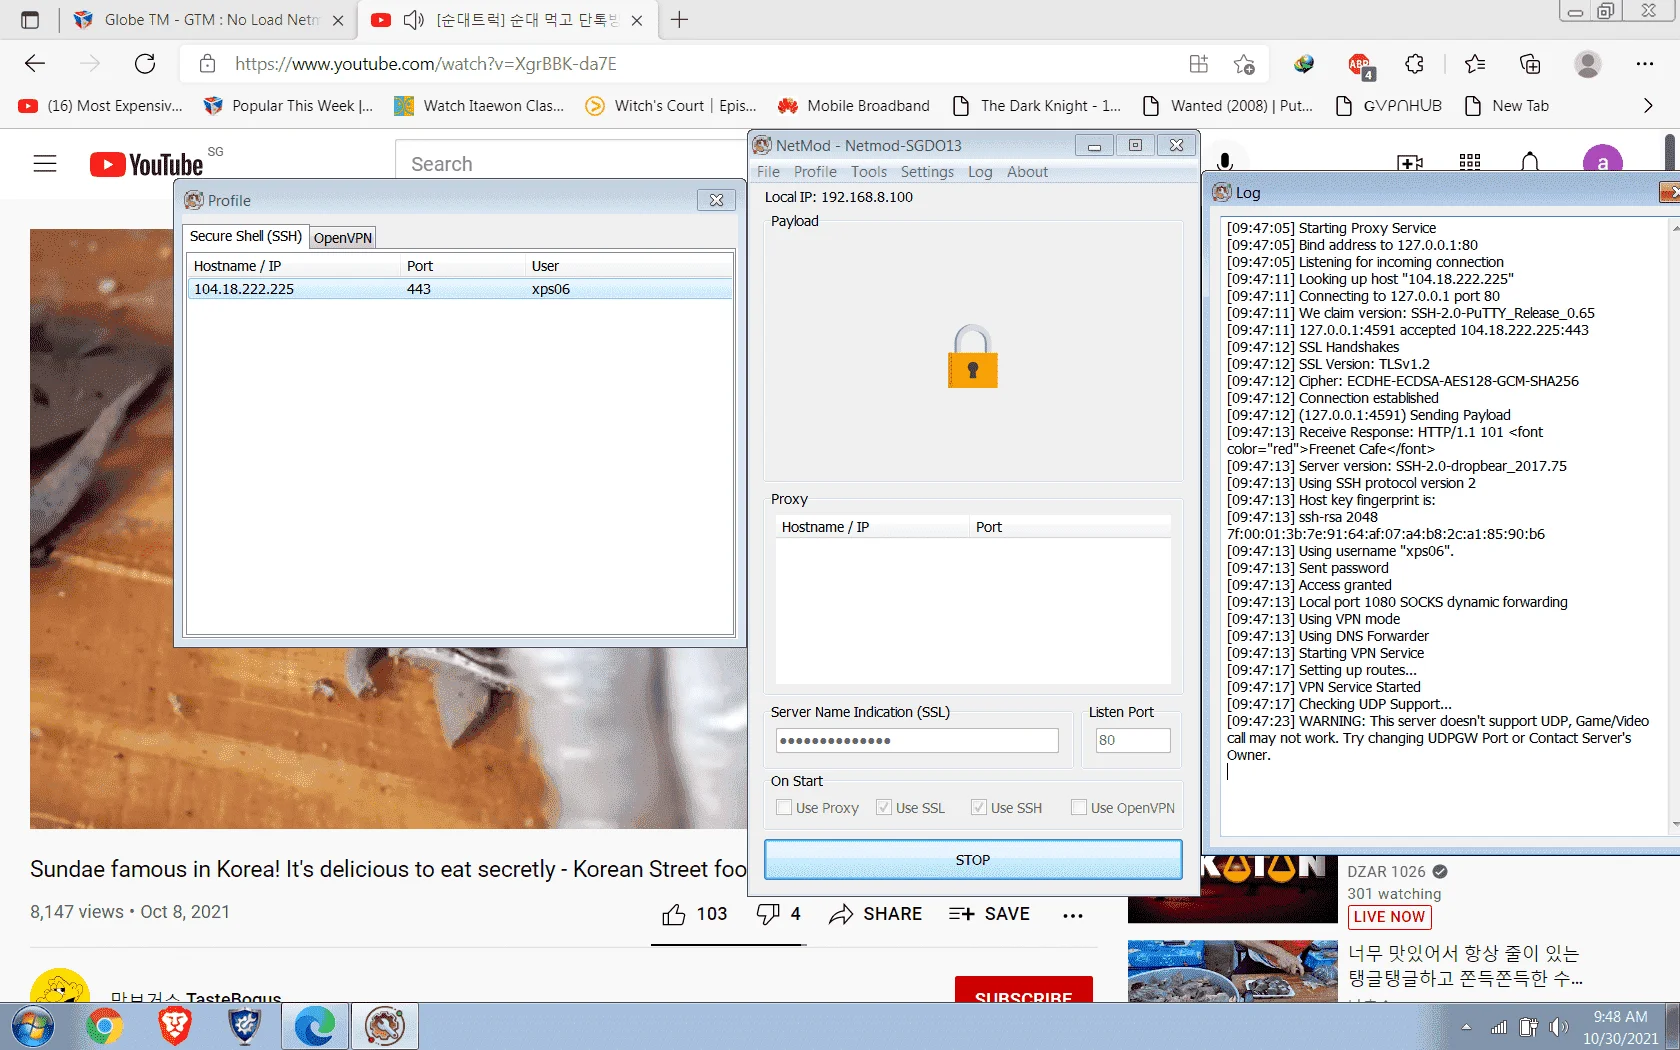
Task: Click the browser back arrow
Action: (35, 64)
